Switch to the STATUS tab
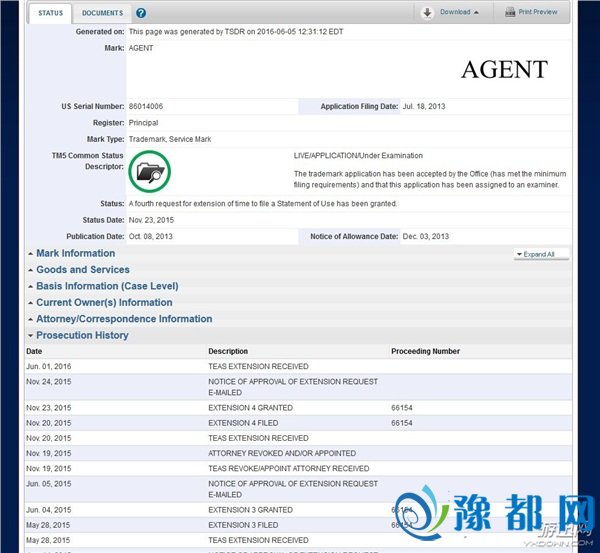The image size is (600, 553). (50, 13)
